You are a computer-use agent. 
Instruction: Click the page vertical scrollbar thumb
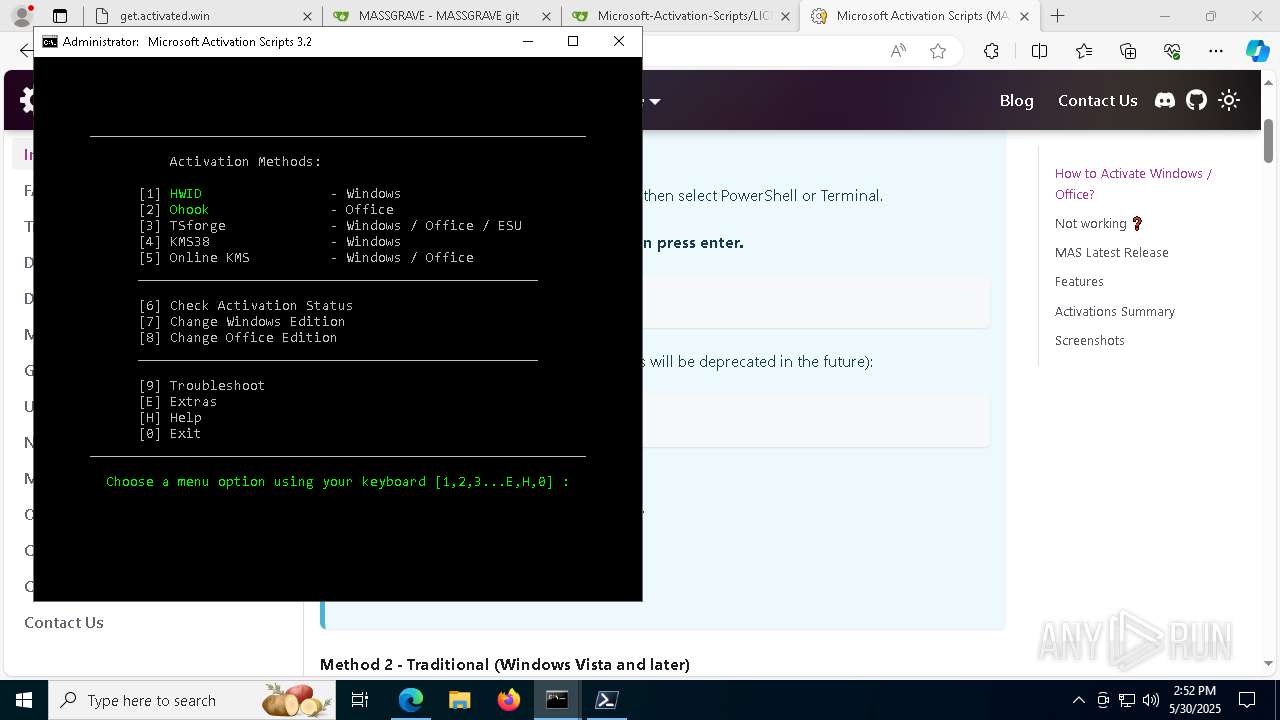pyautogui.click(x=1268, y=140)
